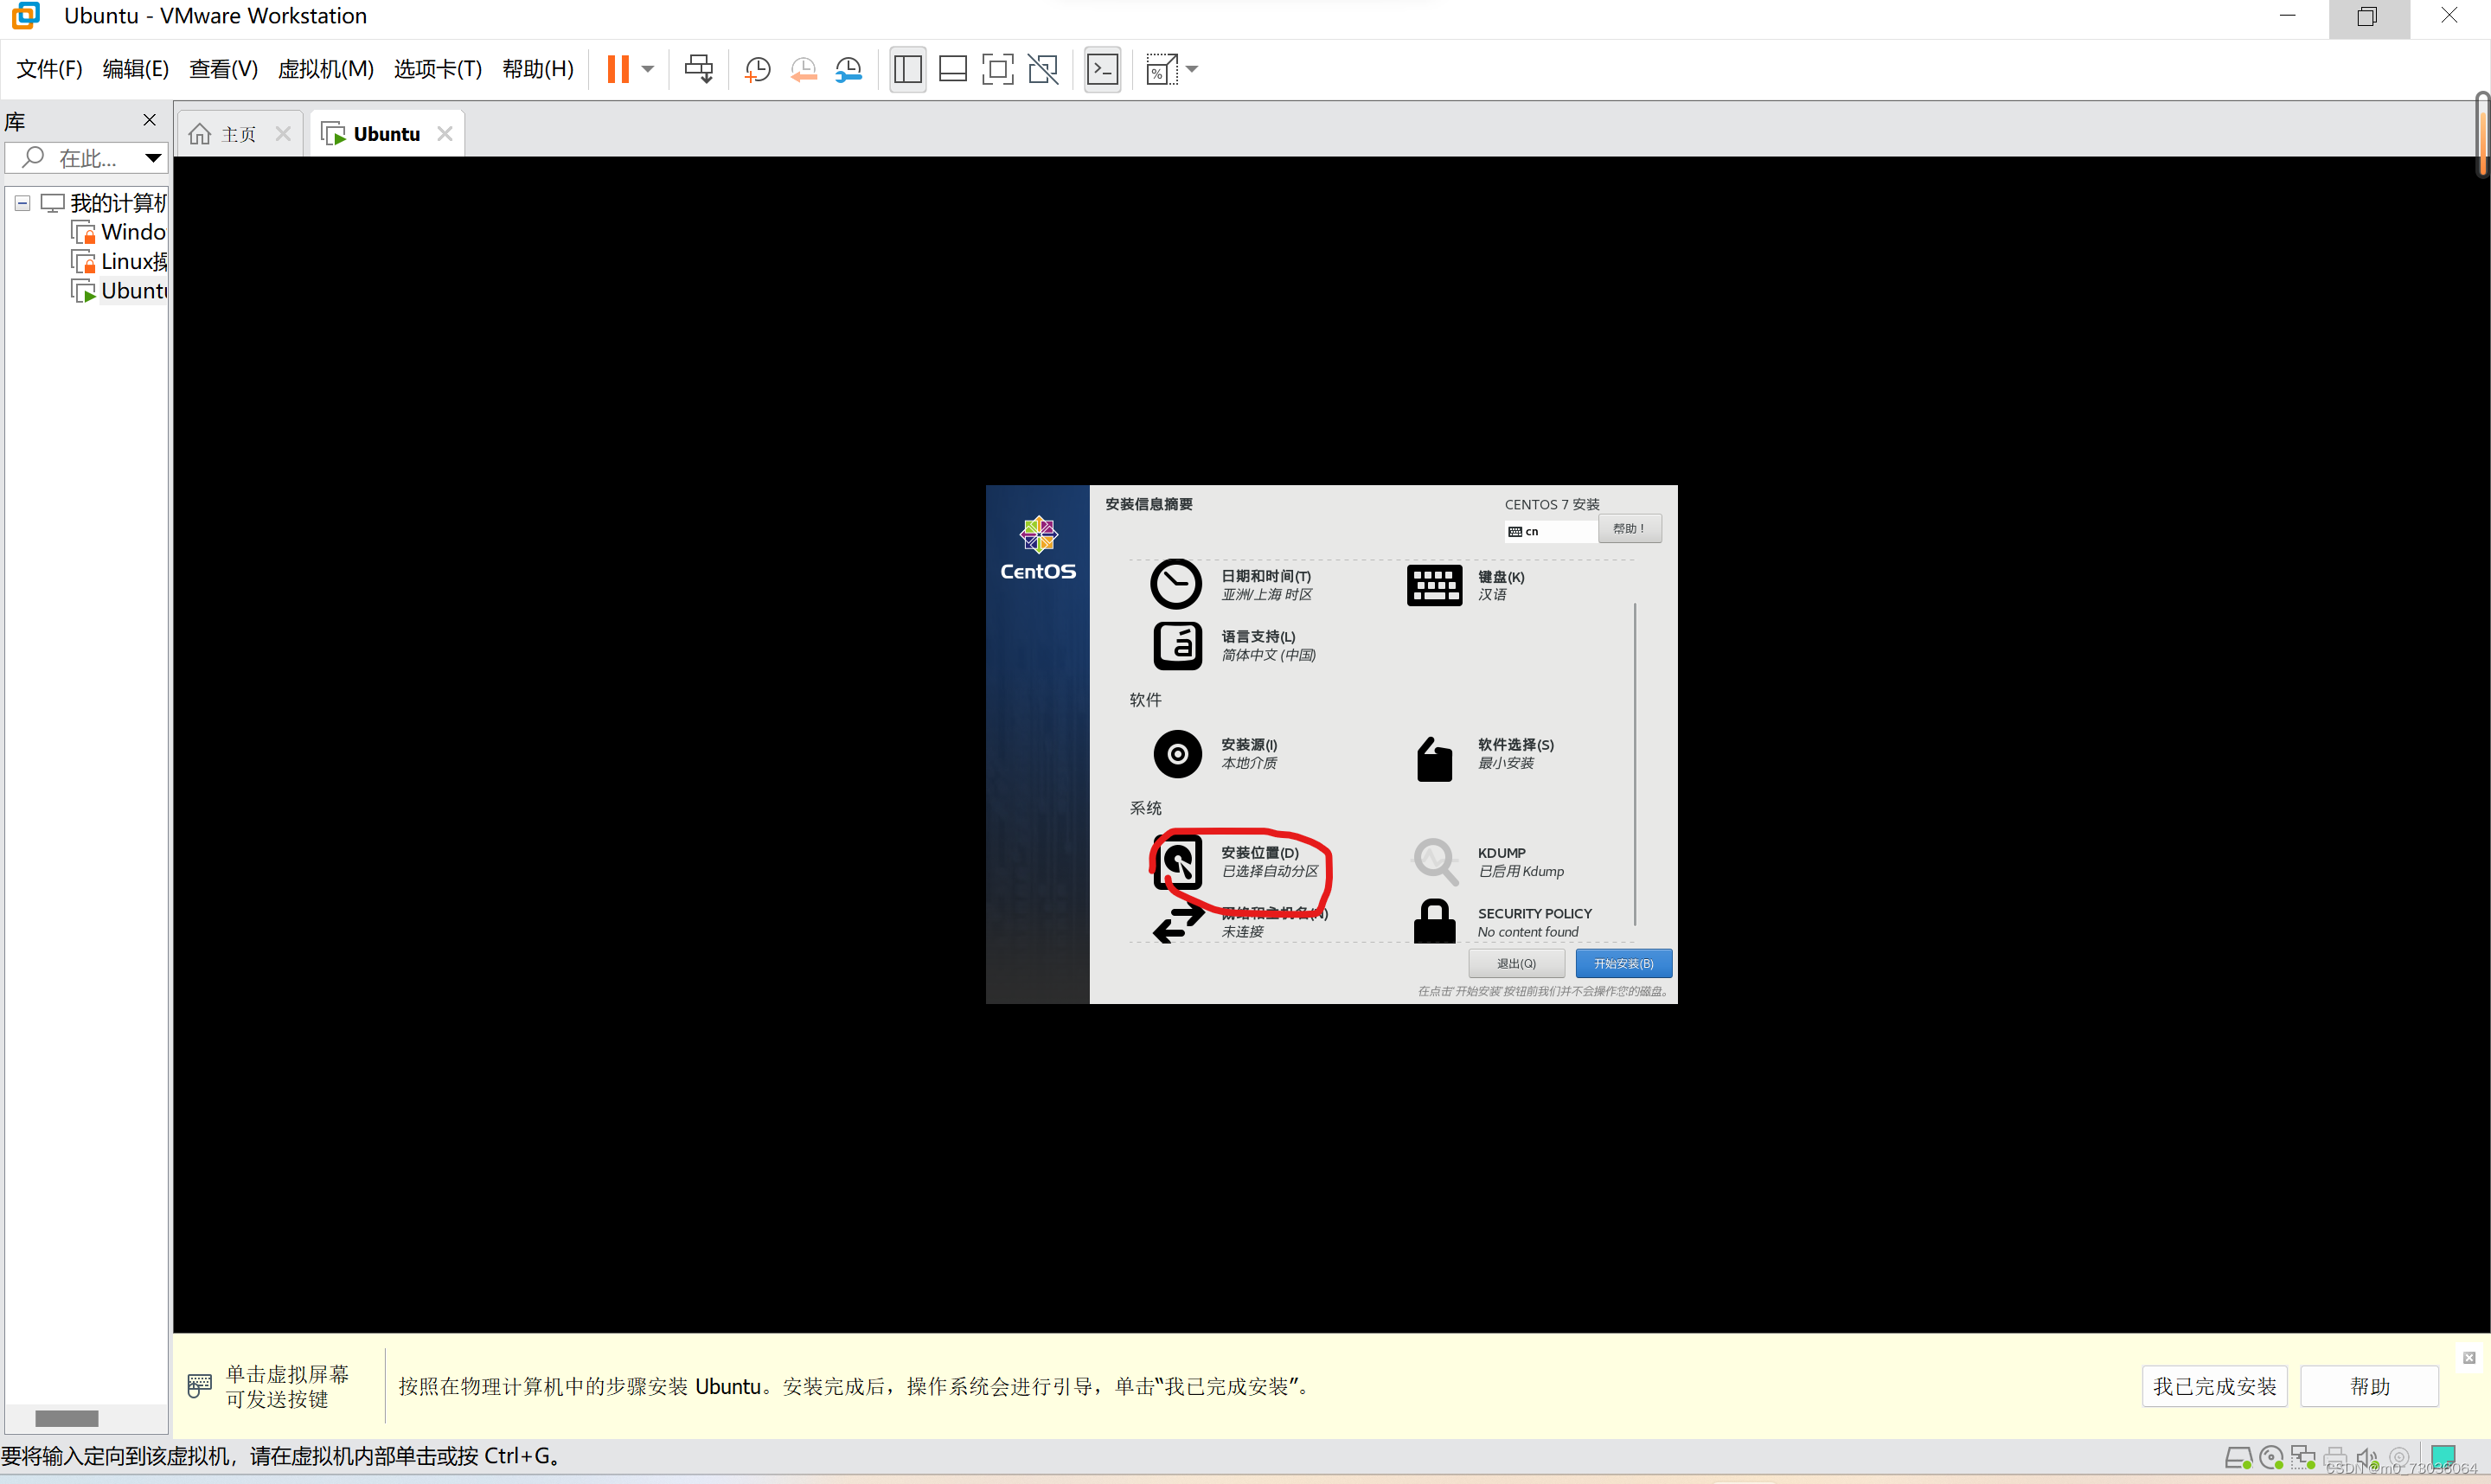
Task: Switch to the 主页 home tab
Action: [238, 134]
